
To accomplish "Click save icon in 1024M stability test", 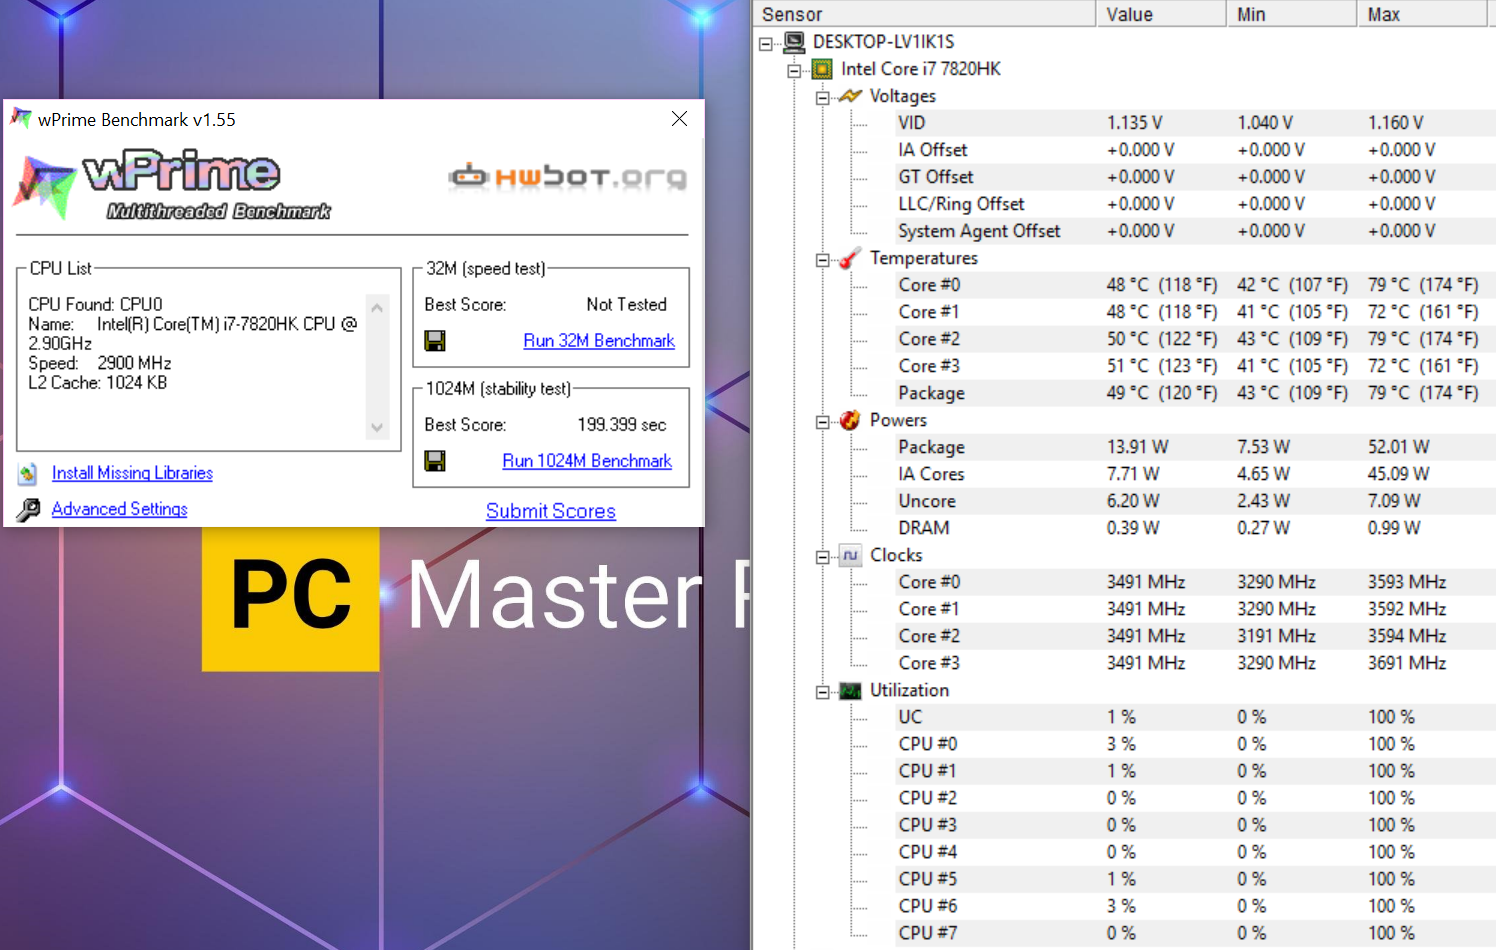I will [435, 461].
